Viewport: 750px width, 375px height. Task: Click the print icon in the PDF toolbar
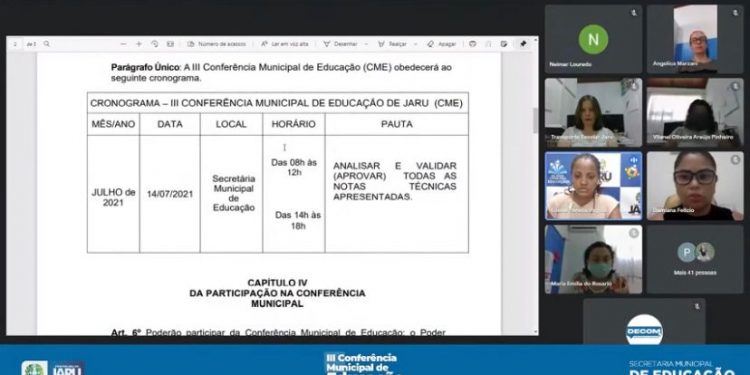(x=473, y=44)
